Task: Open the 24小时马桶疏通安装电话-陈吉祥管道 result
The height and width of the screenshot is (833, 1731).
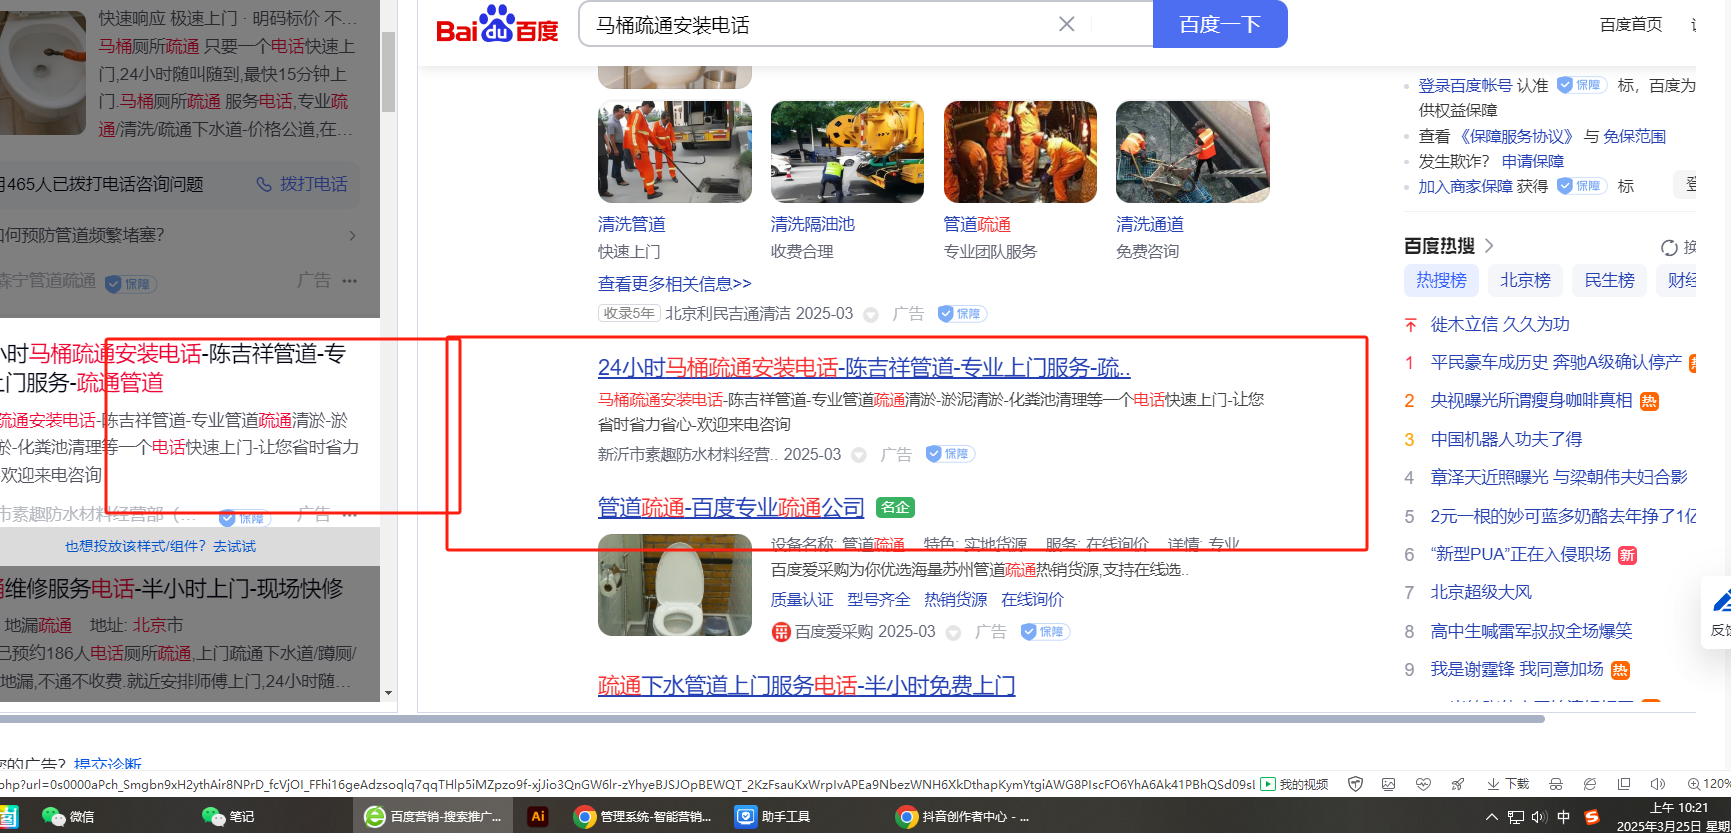Action: click(864, 368)
